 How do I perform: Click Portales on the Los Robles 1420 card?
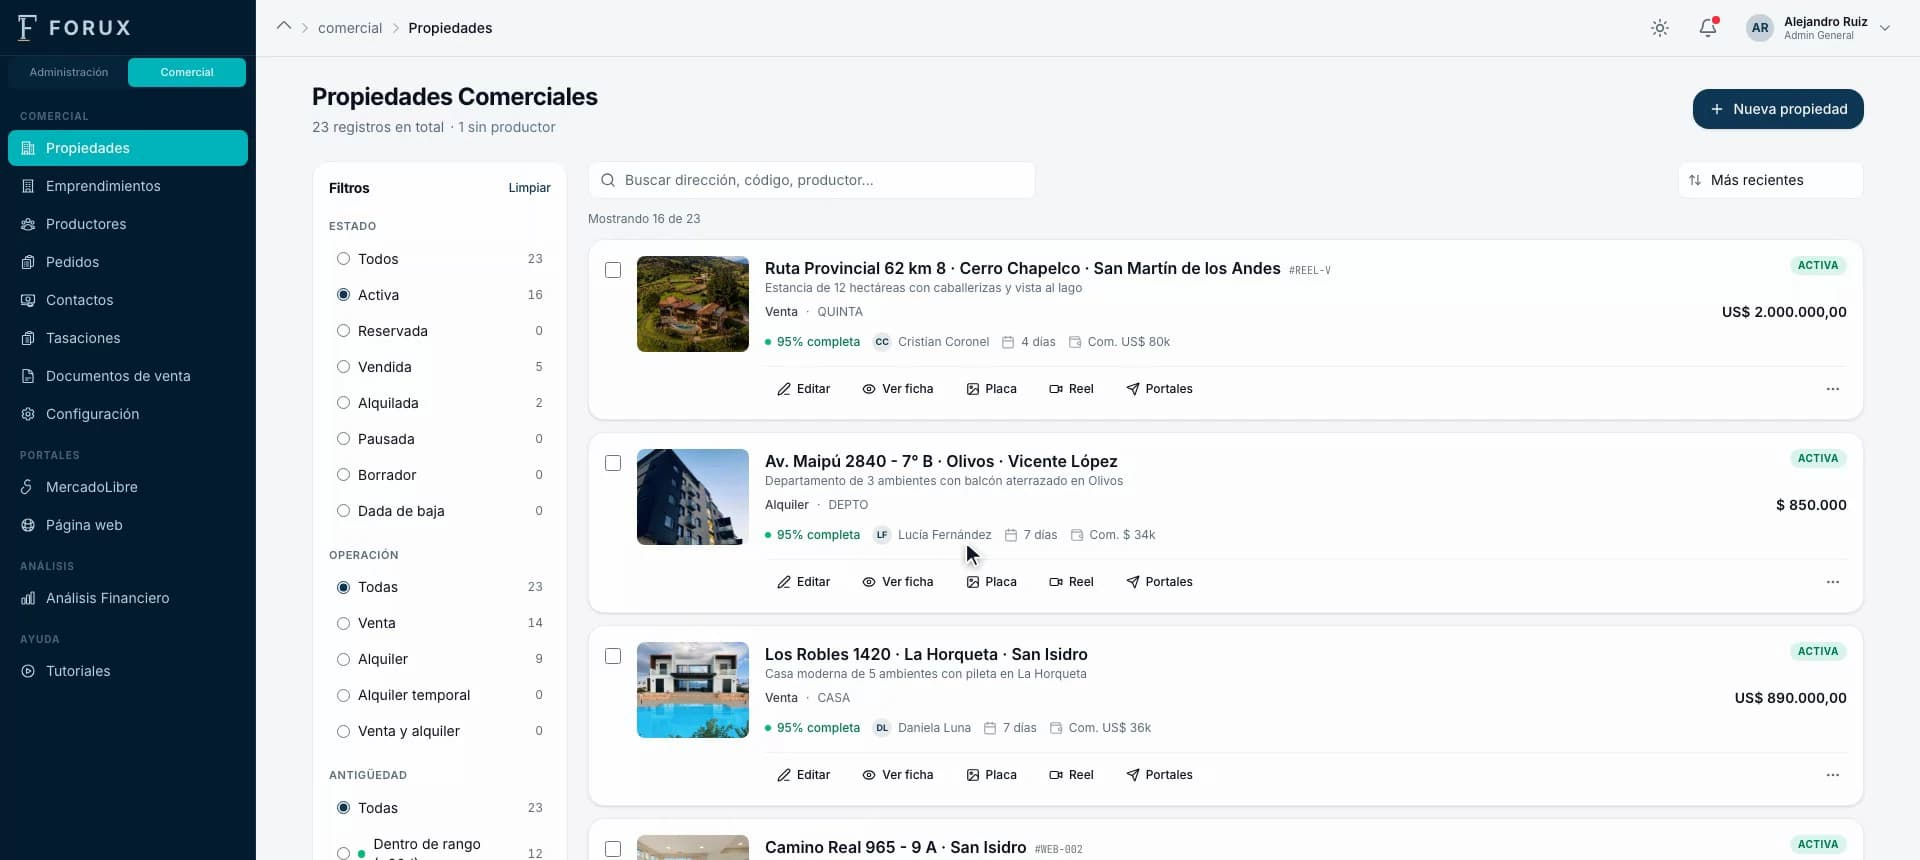coord(1159,775)
